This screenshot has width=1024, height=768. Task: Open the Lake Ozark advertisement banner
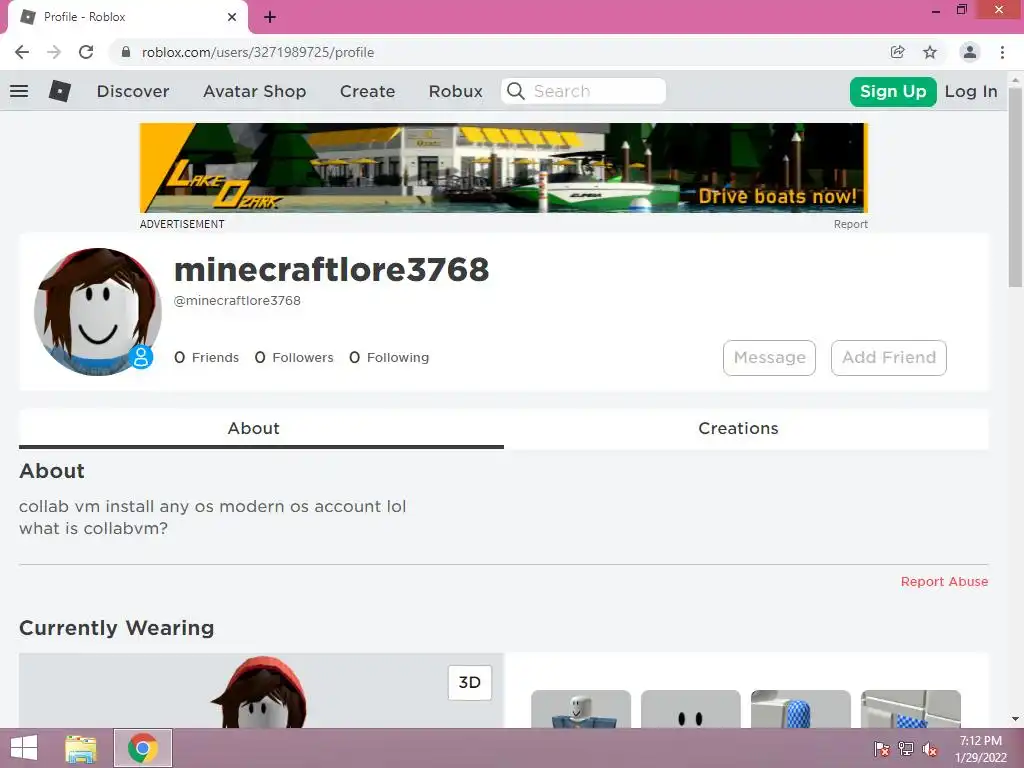point(504,168)
